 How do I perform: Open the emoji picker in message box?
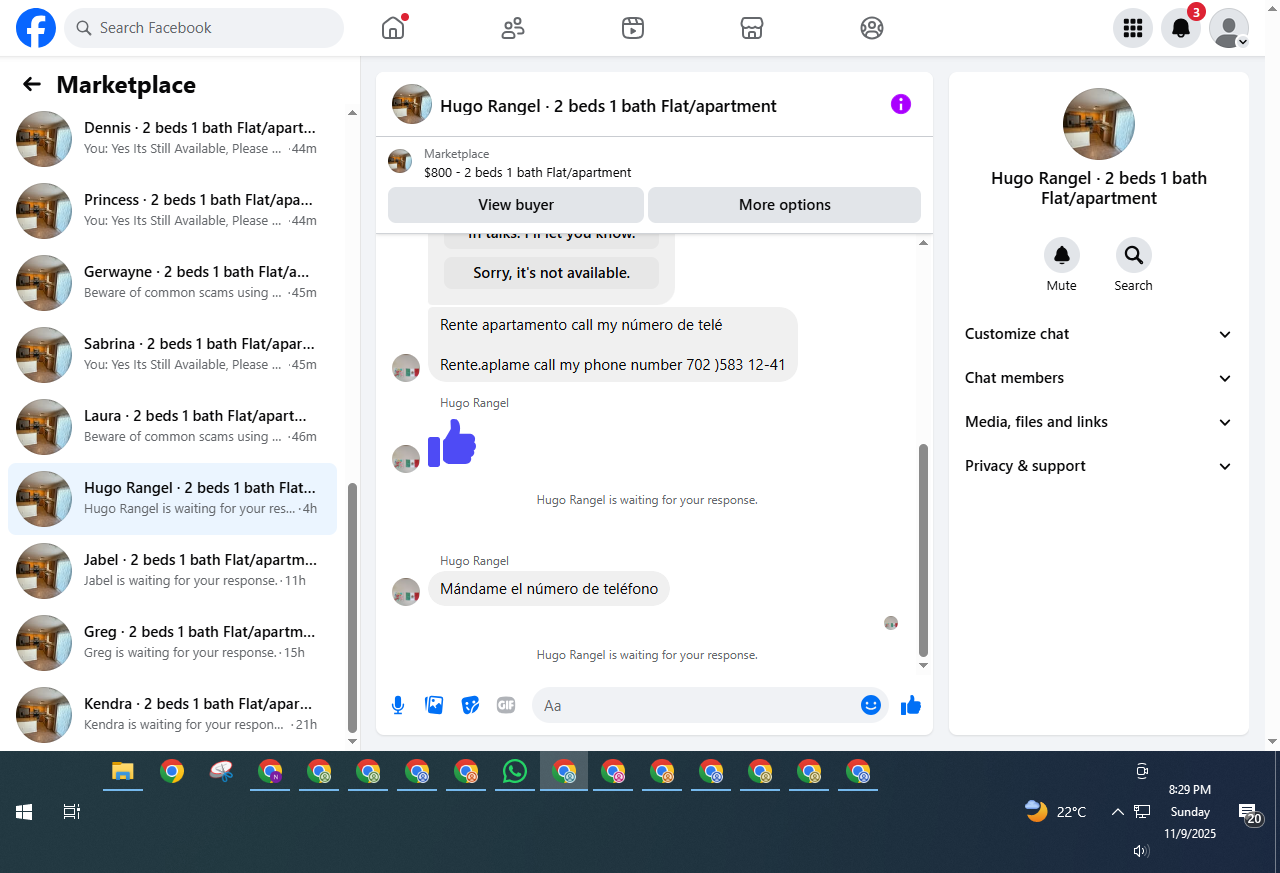tap(871, 705)
